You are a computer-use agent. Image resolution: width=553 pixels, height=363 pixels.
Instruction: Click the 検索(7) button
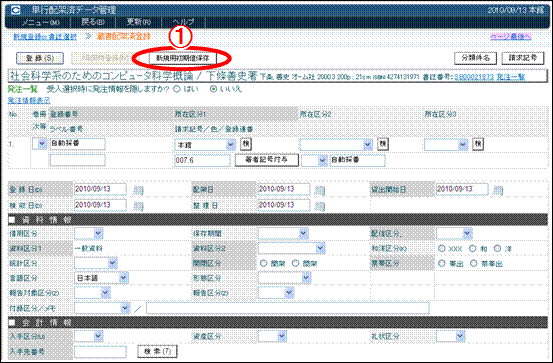(157, 351)
